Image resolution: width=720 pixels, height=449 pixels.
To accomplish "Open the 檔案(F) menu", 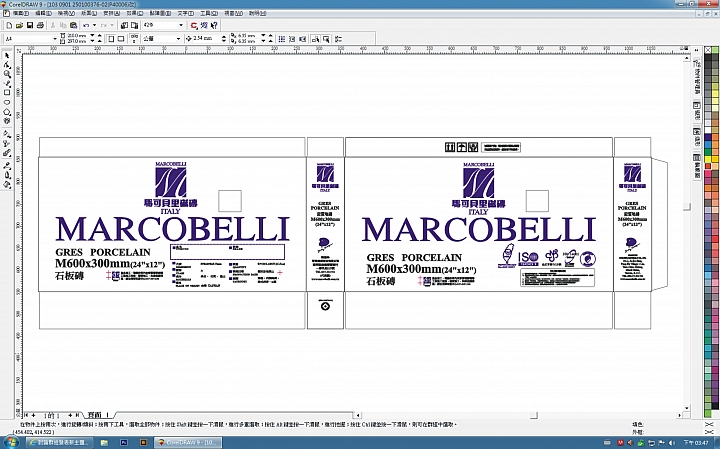I will tap(21, 13).
